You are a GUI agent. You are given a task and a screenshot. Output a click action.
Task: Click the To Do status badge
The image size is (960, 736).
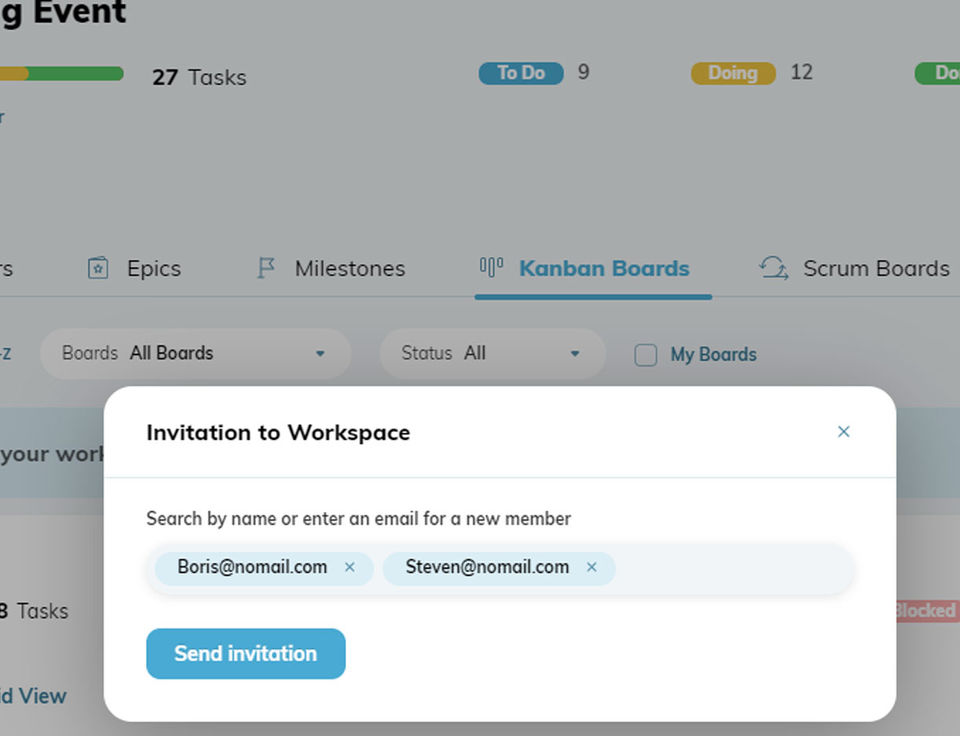point(521,73)
